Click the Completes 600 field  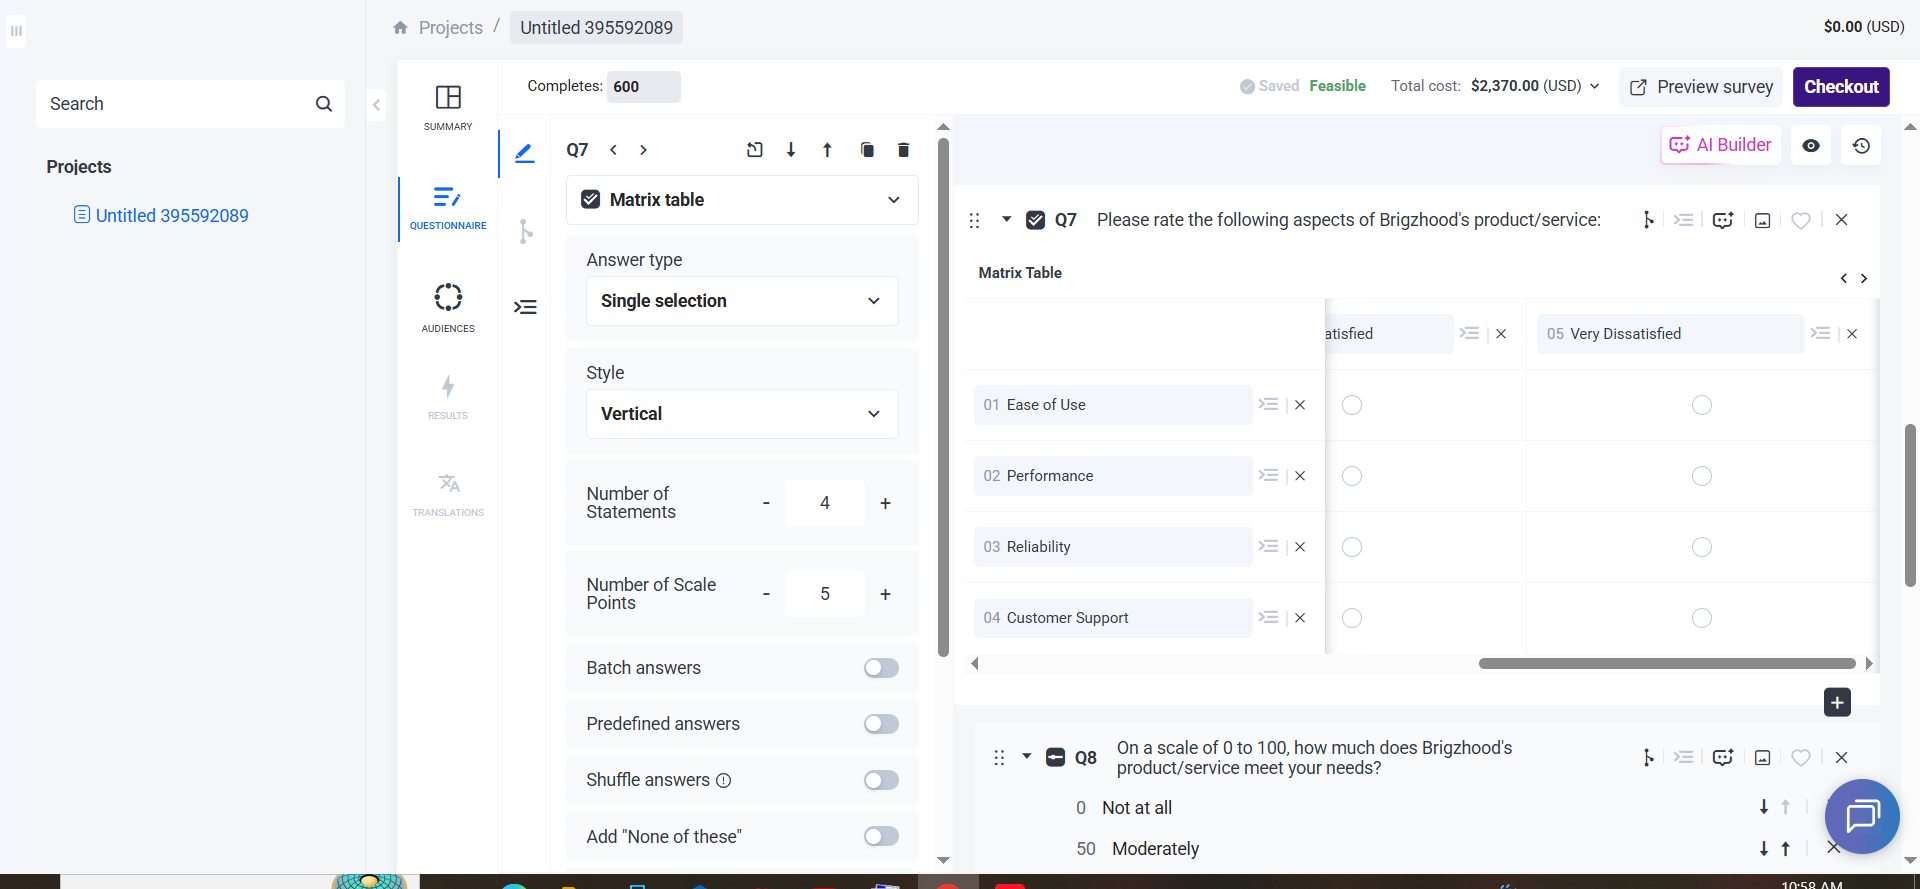pyautogui.click(x=643, y=87)
